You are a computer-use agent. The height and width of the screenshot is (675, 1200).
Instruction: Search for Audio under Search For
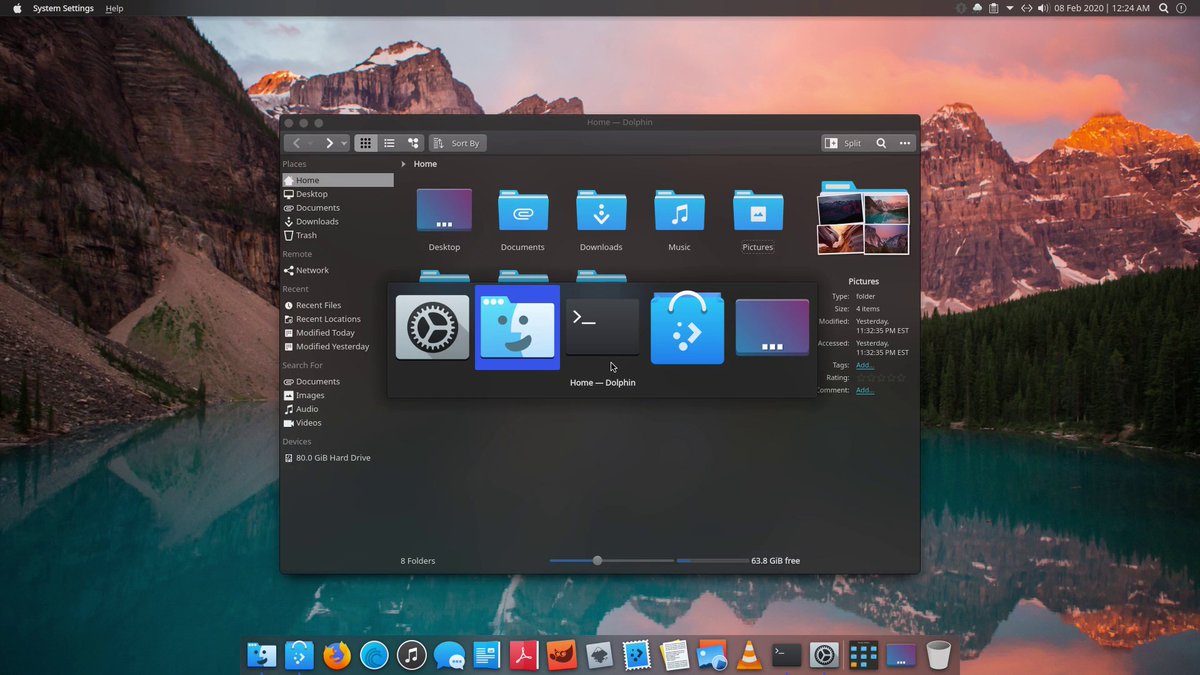337,409
